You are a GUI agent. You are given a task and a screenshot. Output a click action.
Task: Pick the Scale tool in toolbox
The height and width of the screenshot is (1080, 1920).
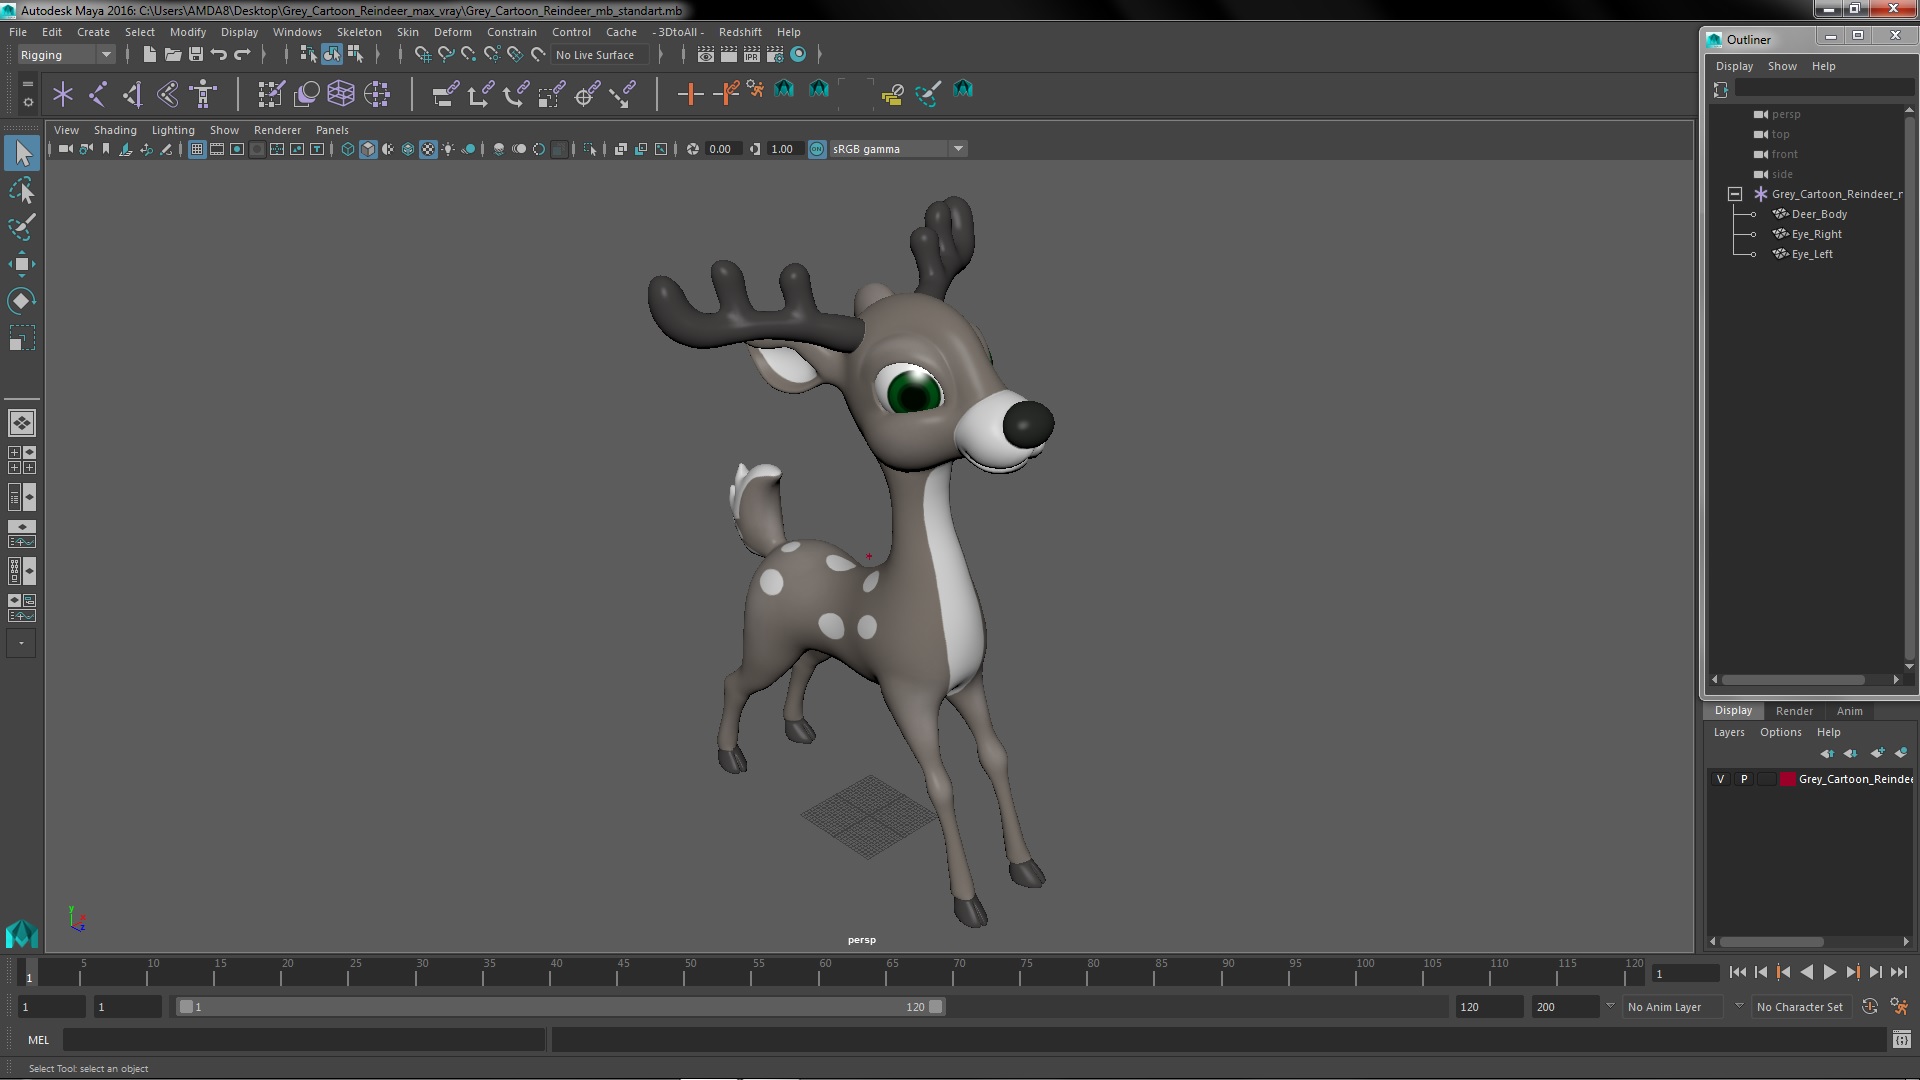point(22,338)
